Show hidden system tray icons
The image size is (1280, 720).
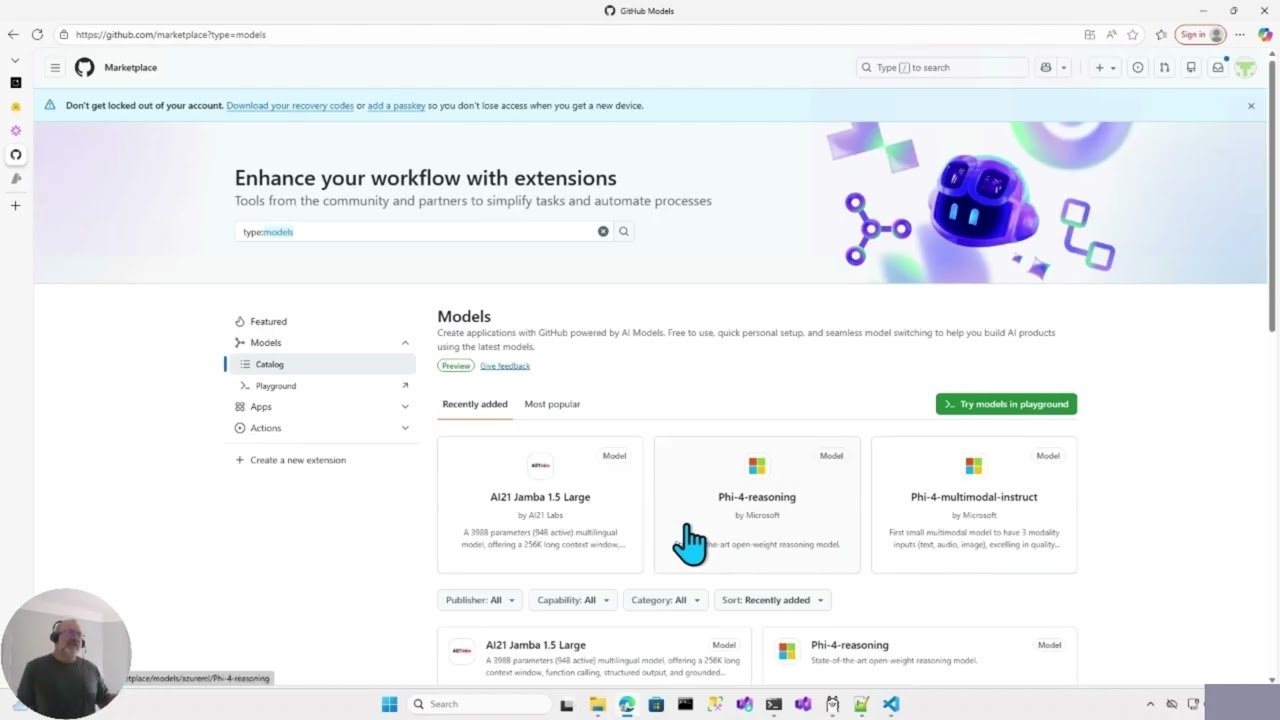click(1150, 704)
